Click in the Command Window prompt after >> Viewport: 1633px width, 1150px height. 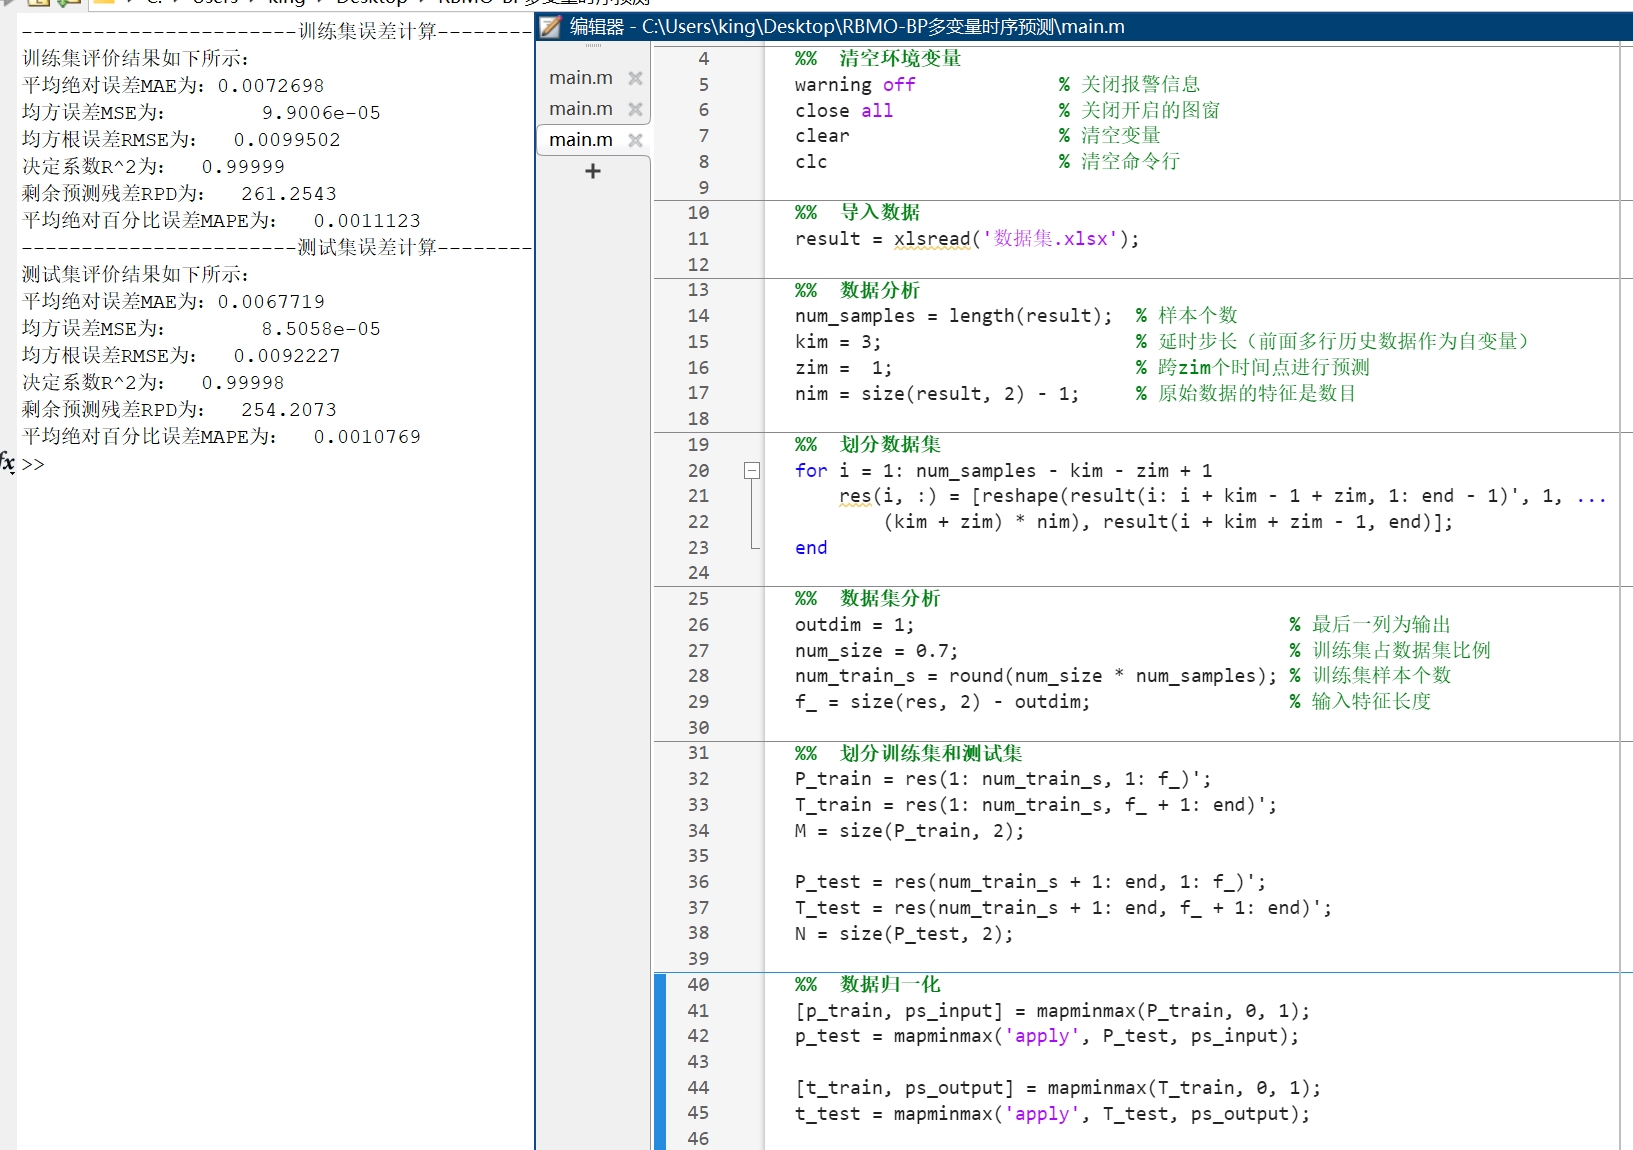[x=60, y=464]
